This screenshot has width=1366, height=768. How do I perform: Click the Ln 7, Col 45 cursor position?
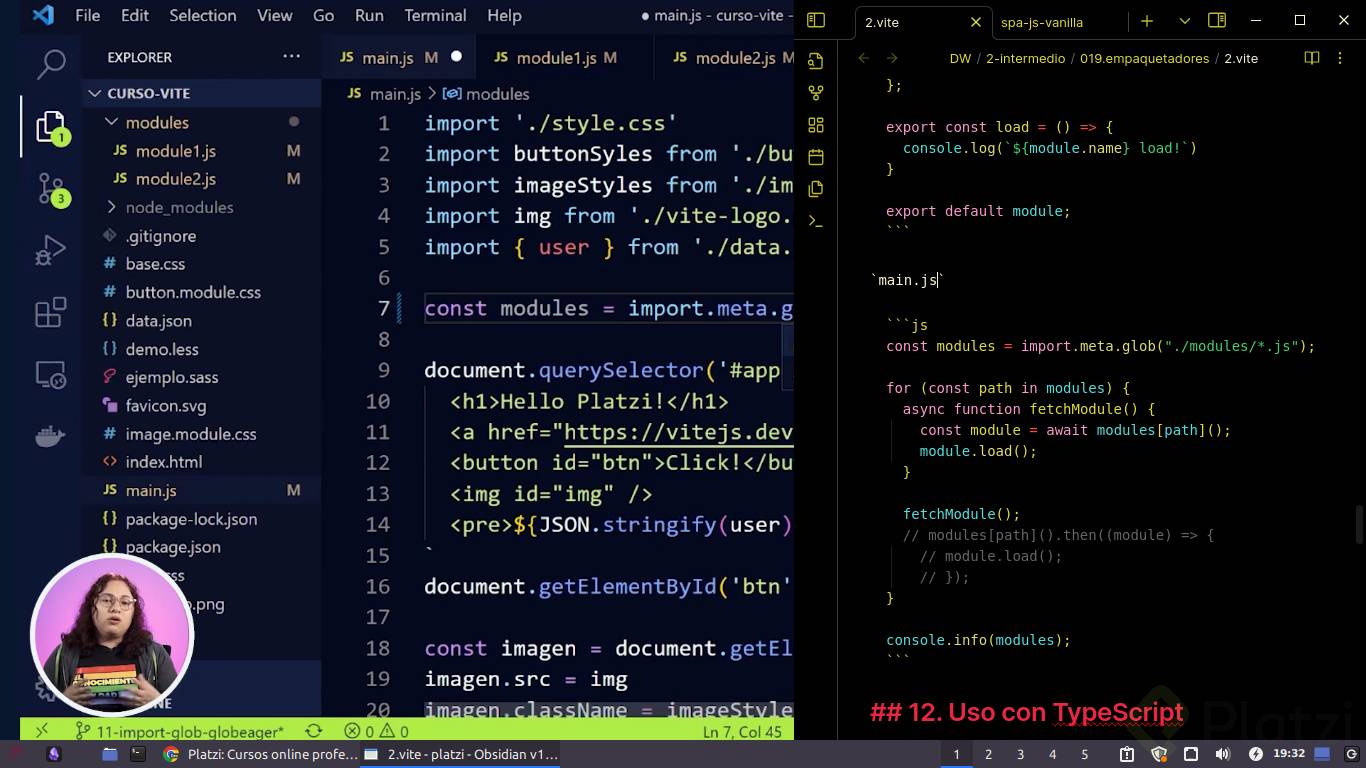pos(742,732)
